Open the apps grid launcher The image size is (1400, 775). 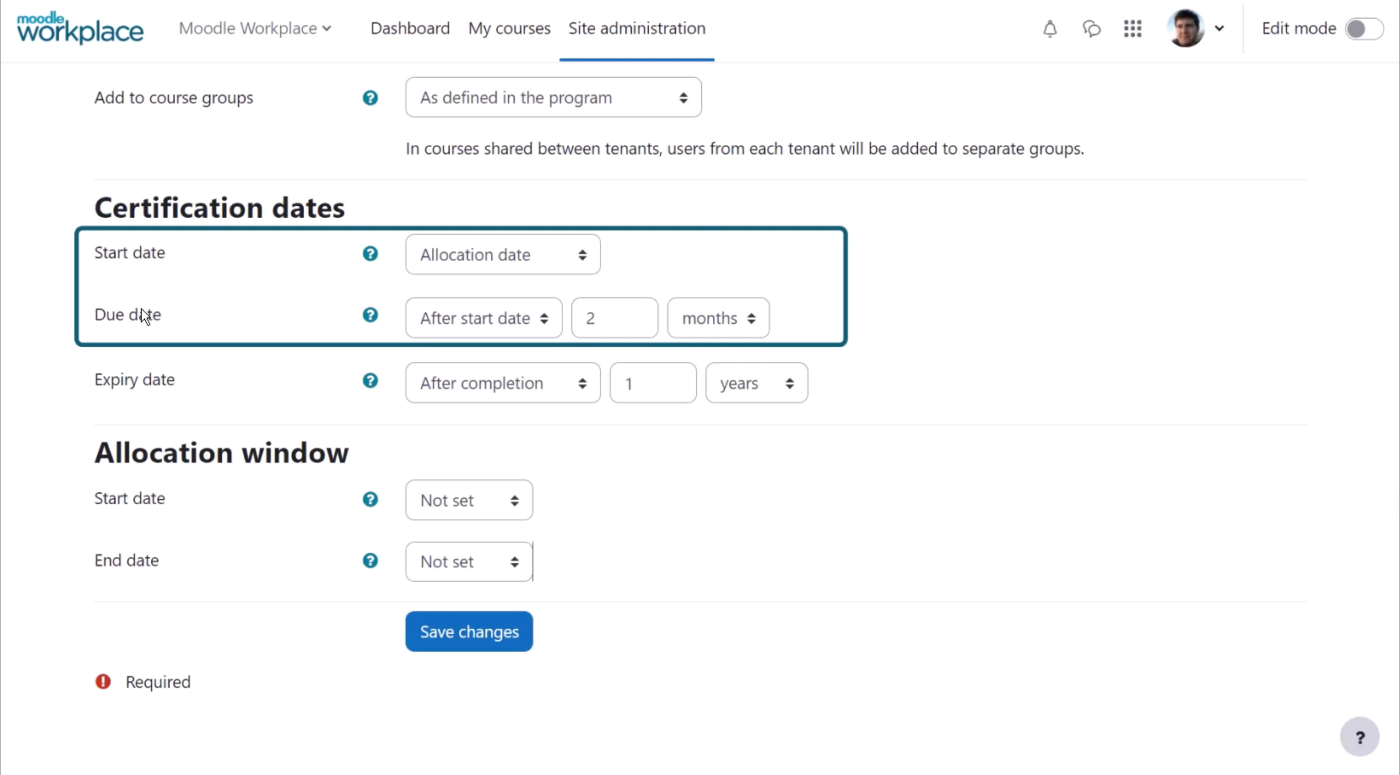[1132, 28]
